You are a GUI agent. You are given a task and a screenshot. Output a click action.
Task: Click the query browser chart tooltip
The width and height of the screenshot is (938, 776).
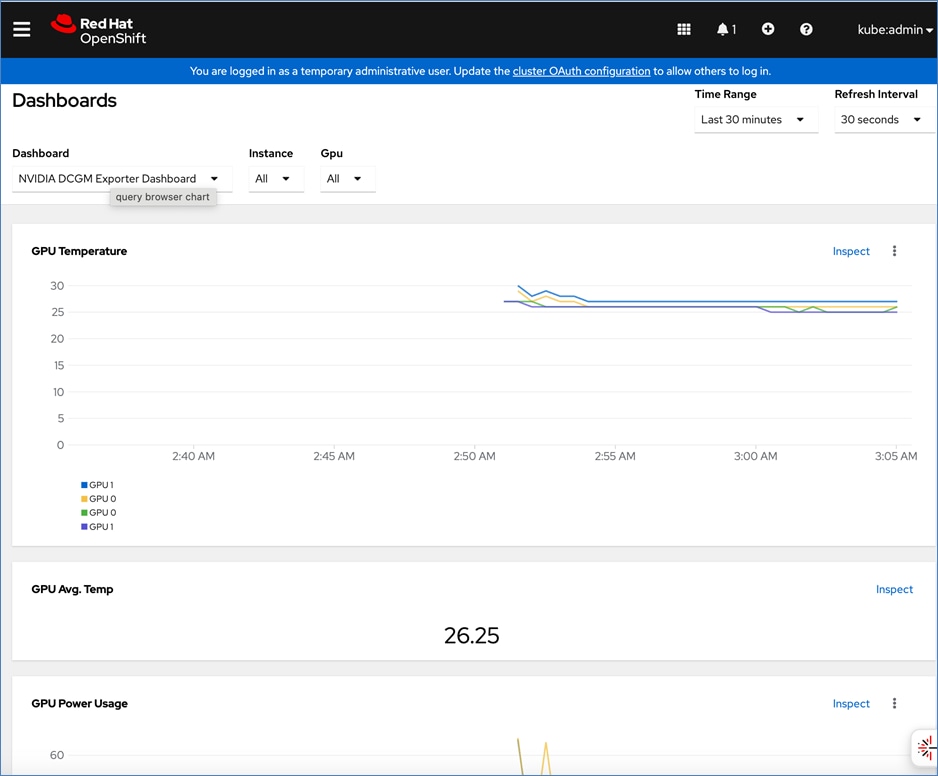pos(163,197)
